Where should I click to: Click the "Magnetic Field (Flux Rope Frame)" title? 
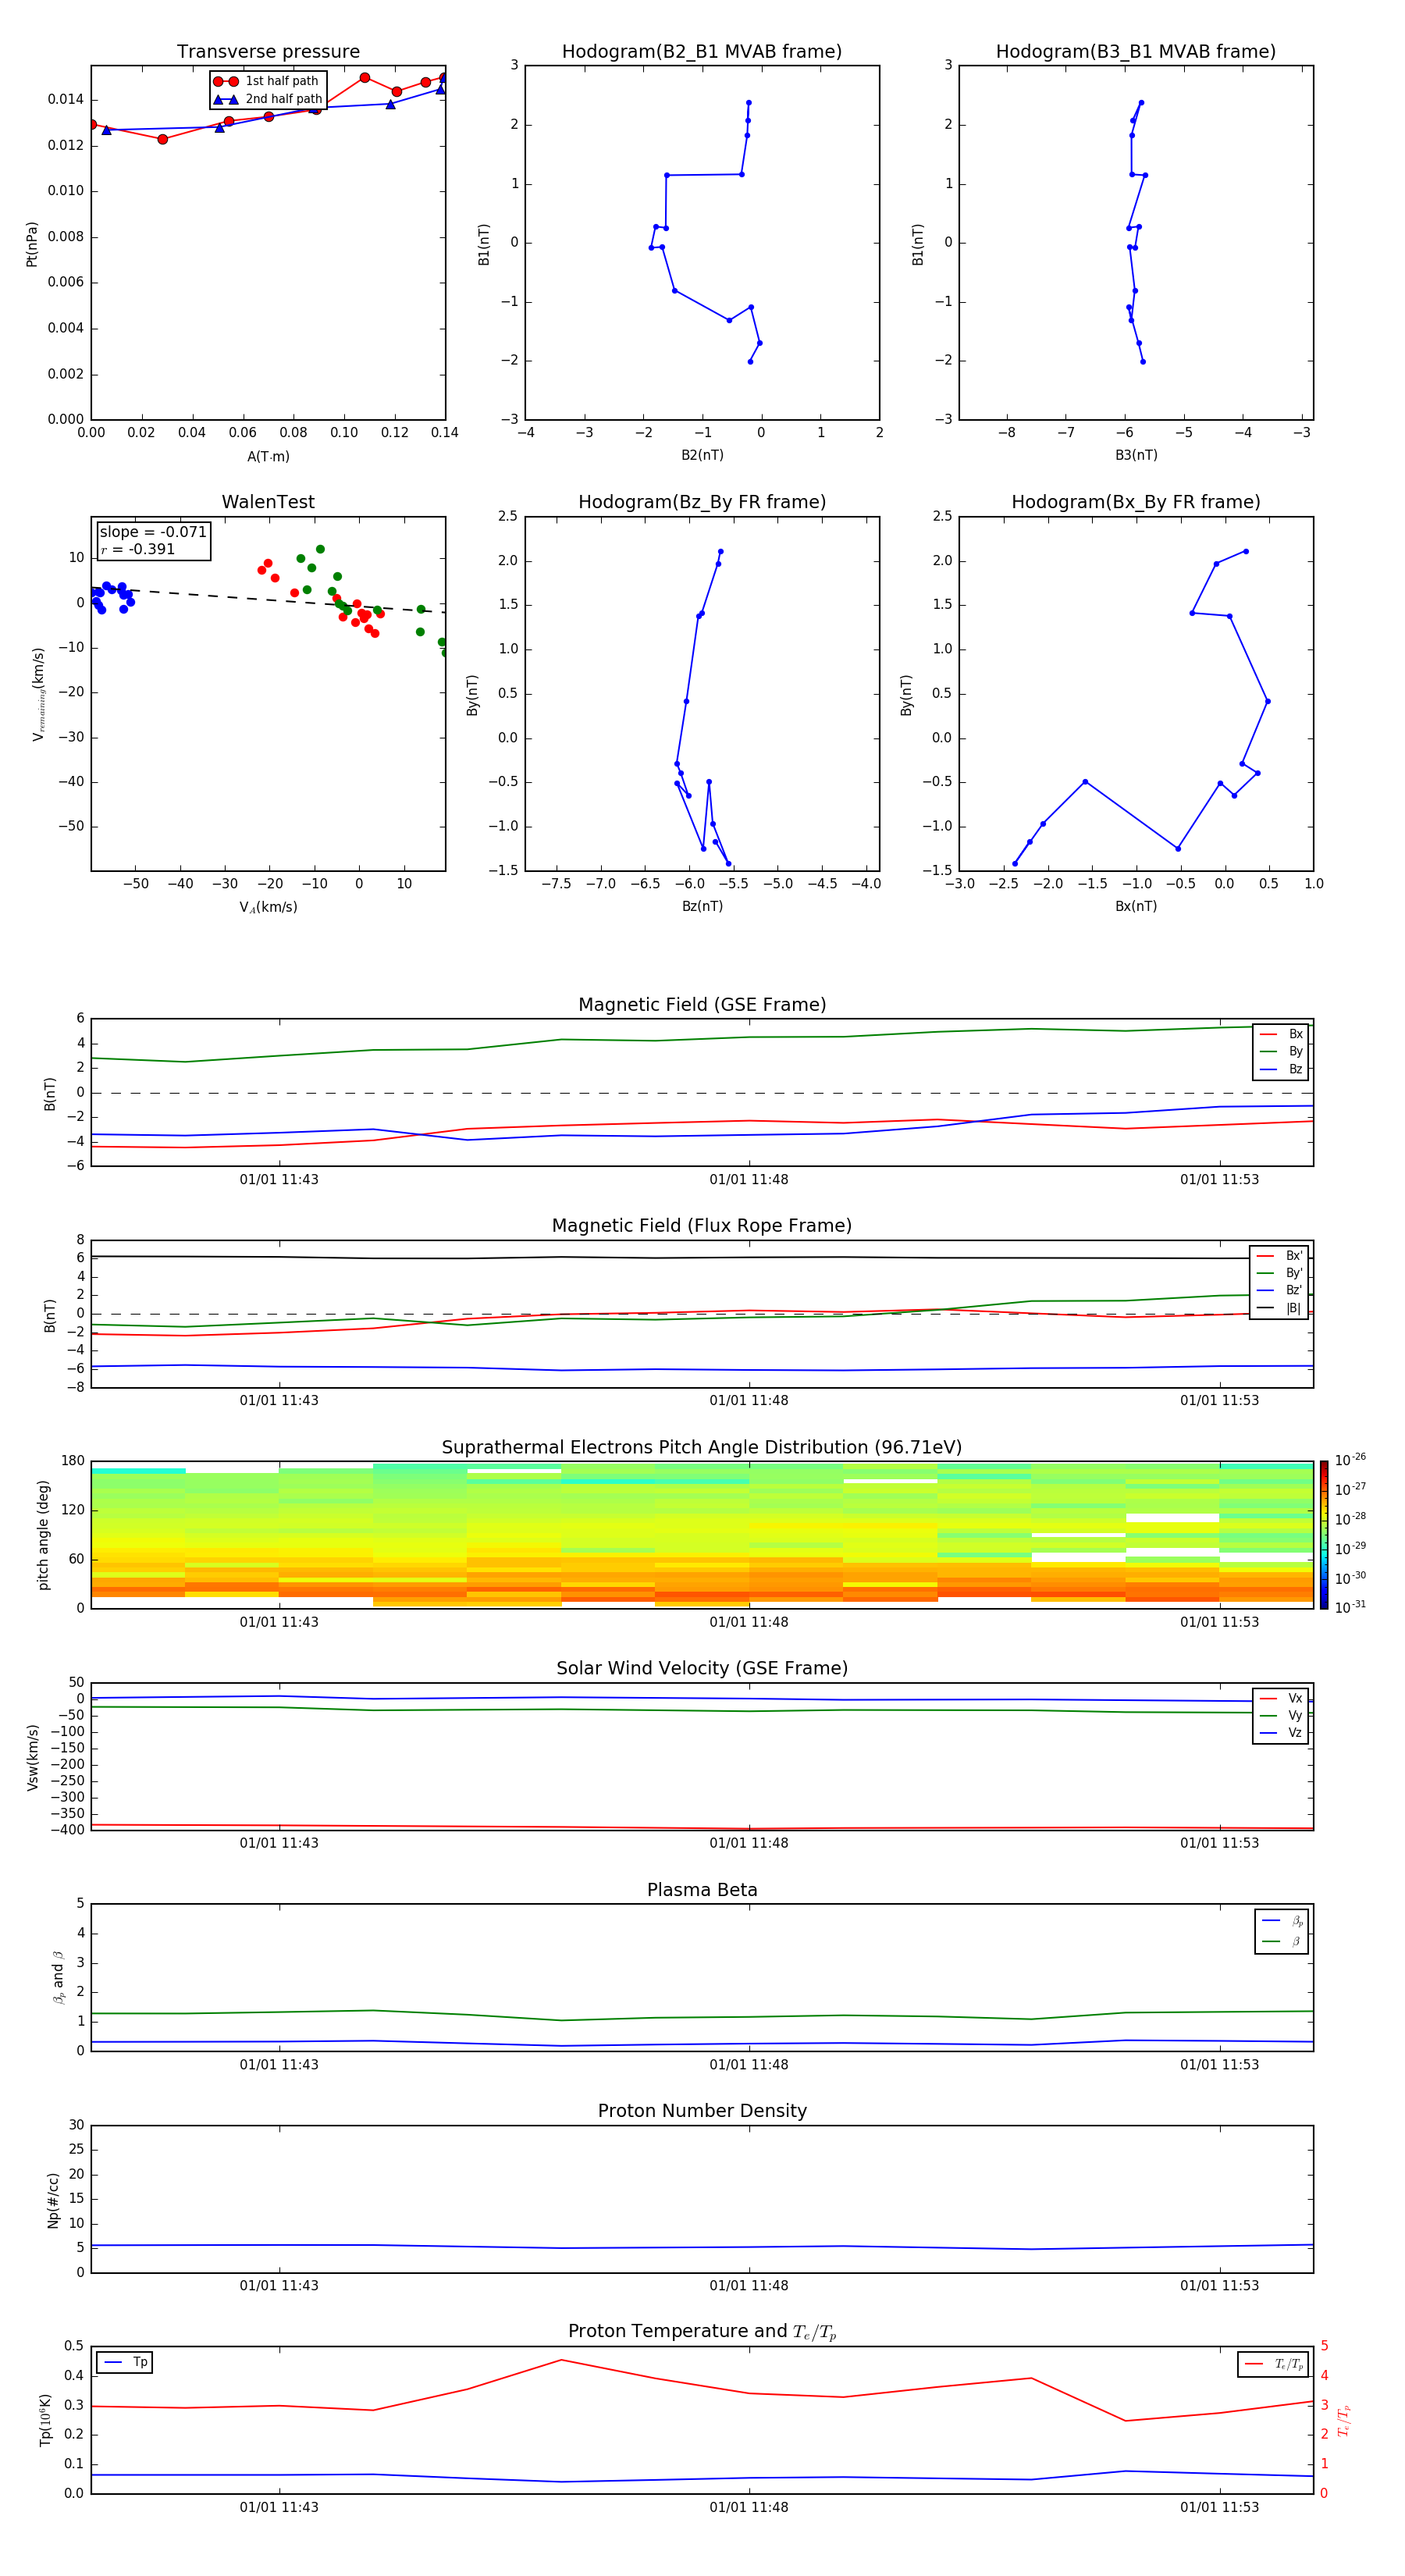(x=702, y=1226)
